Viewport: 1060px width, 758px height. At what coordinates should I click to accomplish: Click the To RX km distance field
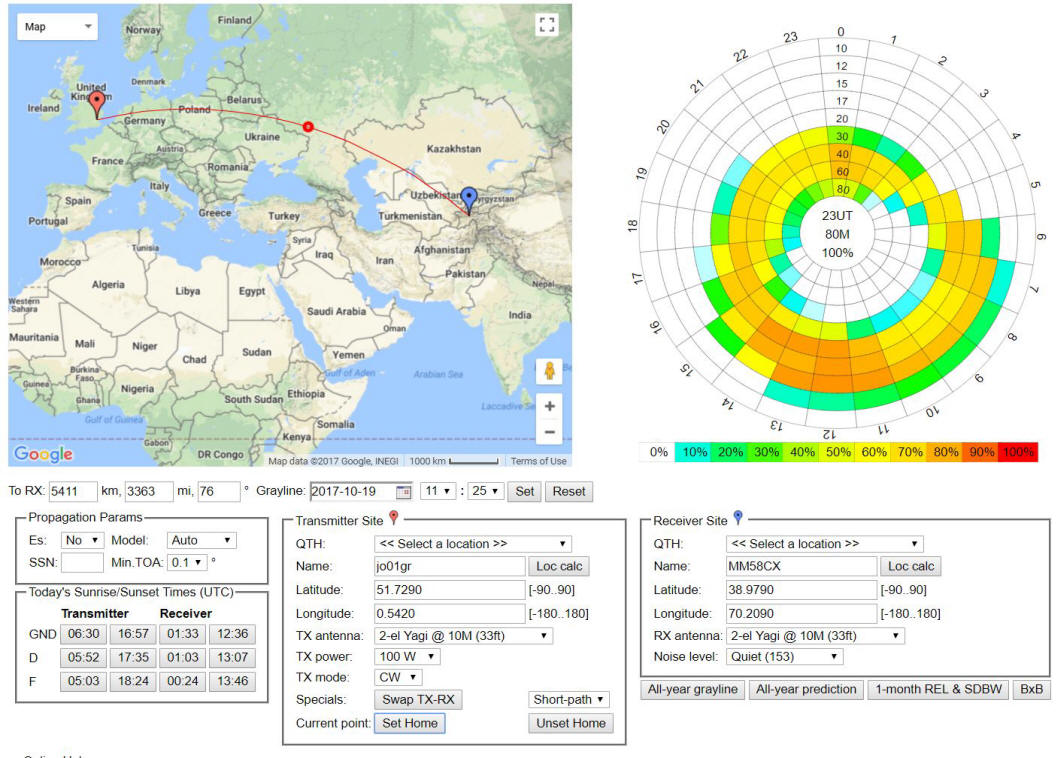coord(73,492)
